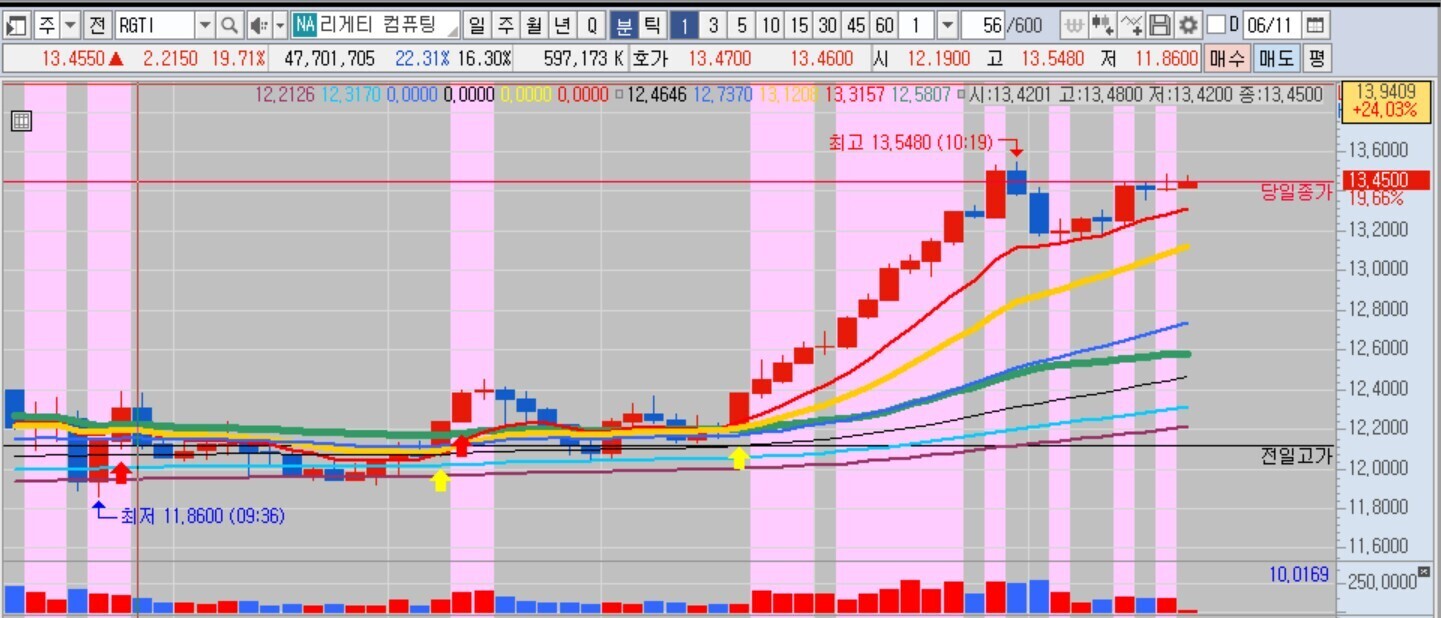1441x618 pixels.
Task: Select the 틱 (tick) chart mode
Action: [x=651, y=24]
